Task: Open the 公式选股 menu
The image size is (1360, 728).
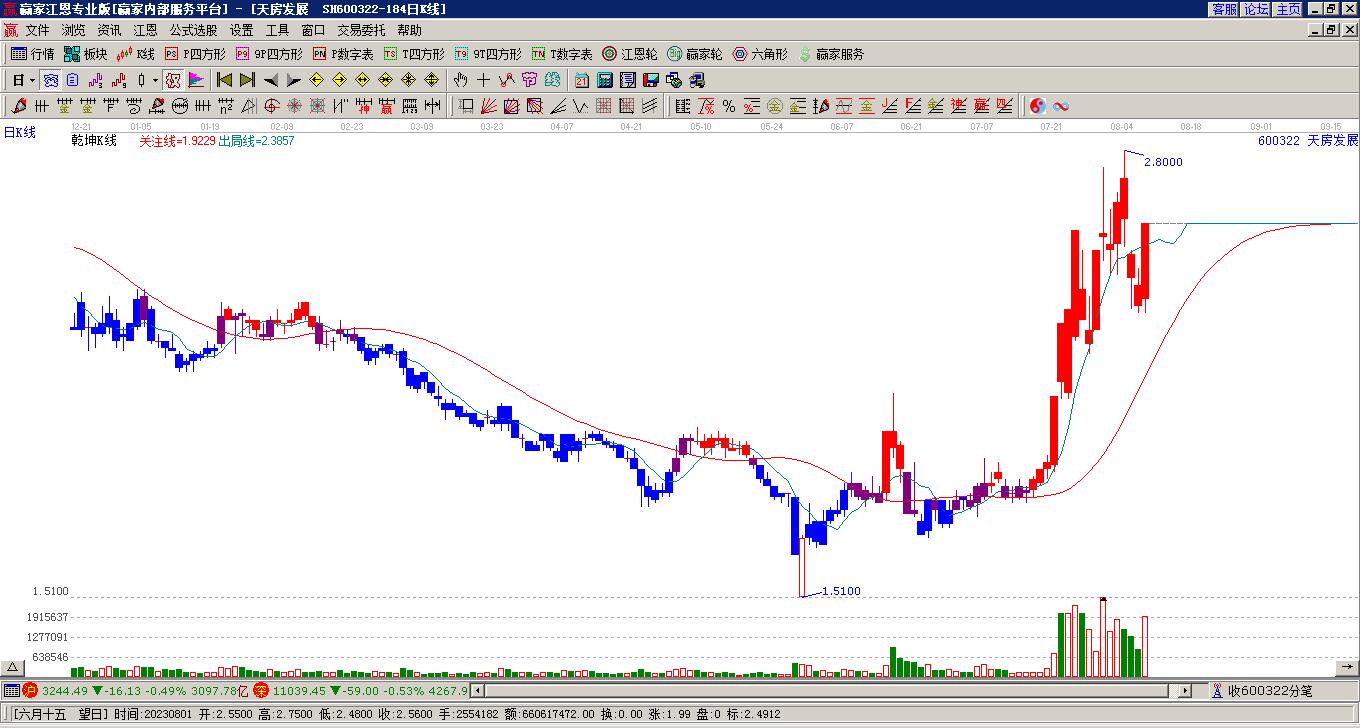Action: pyautogui.click(x=194, y=30)
